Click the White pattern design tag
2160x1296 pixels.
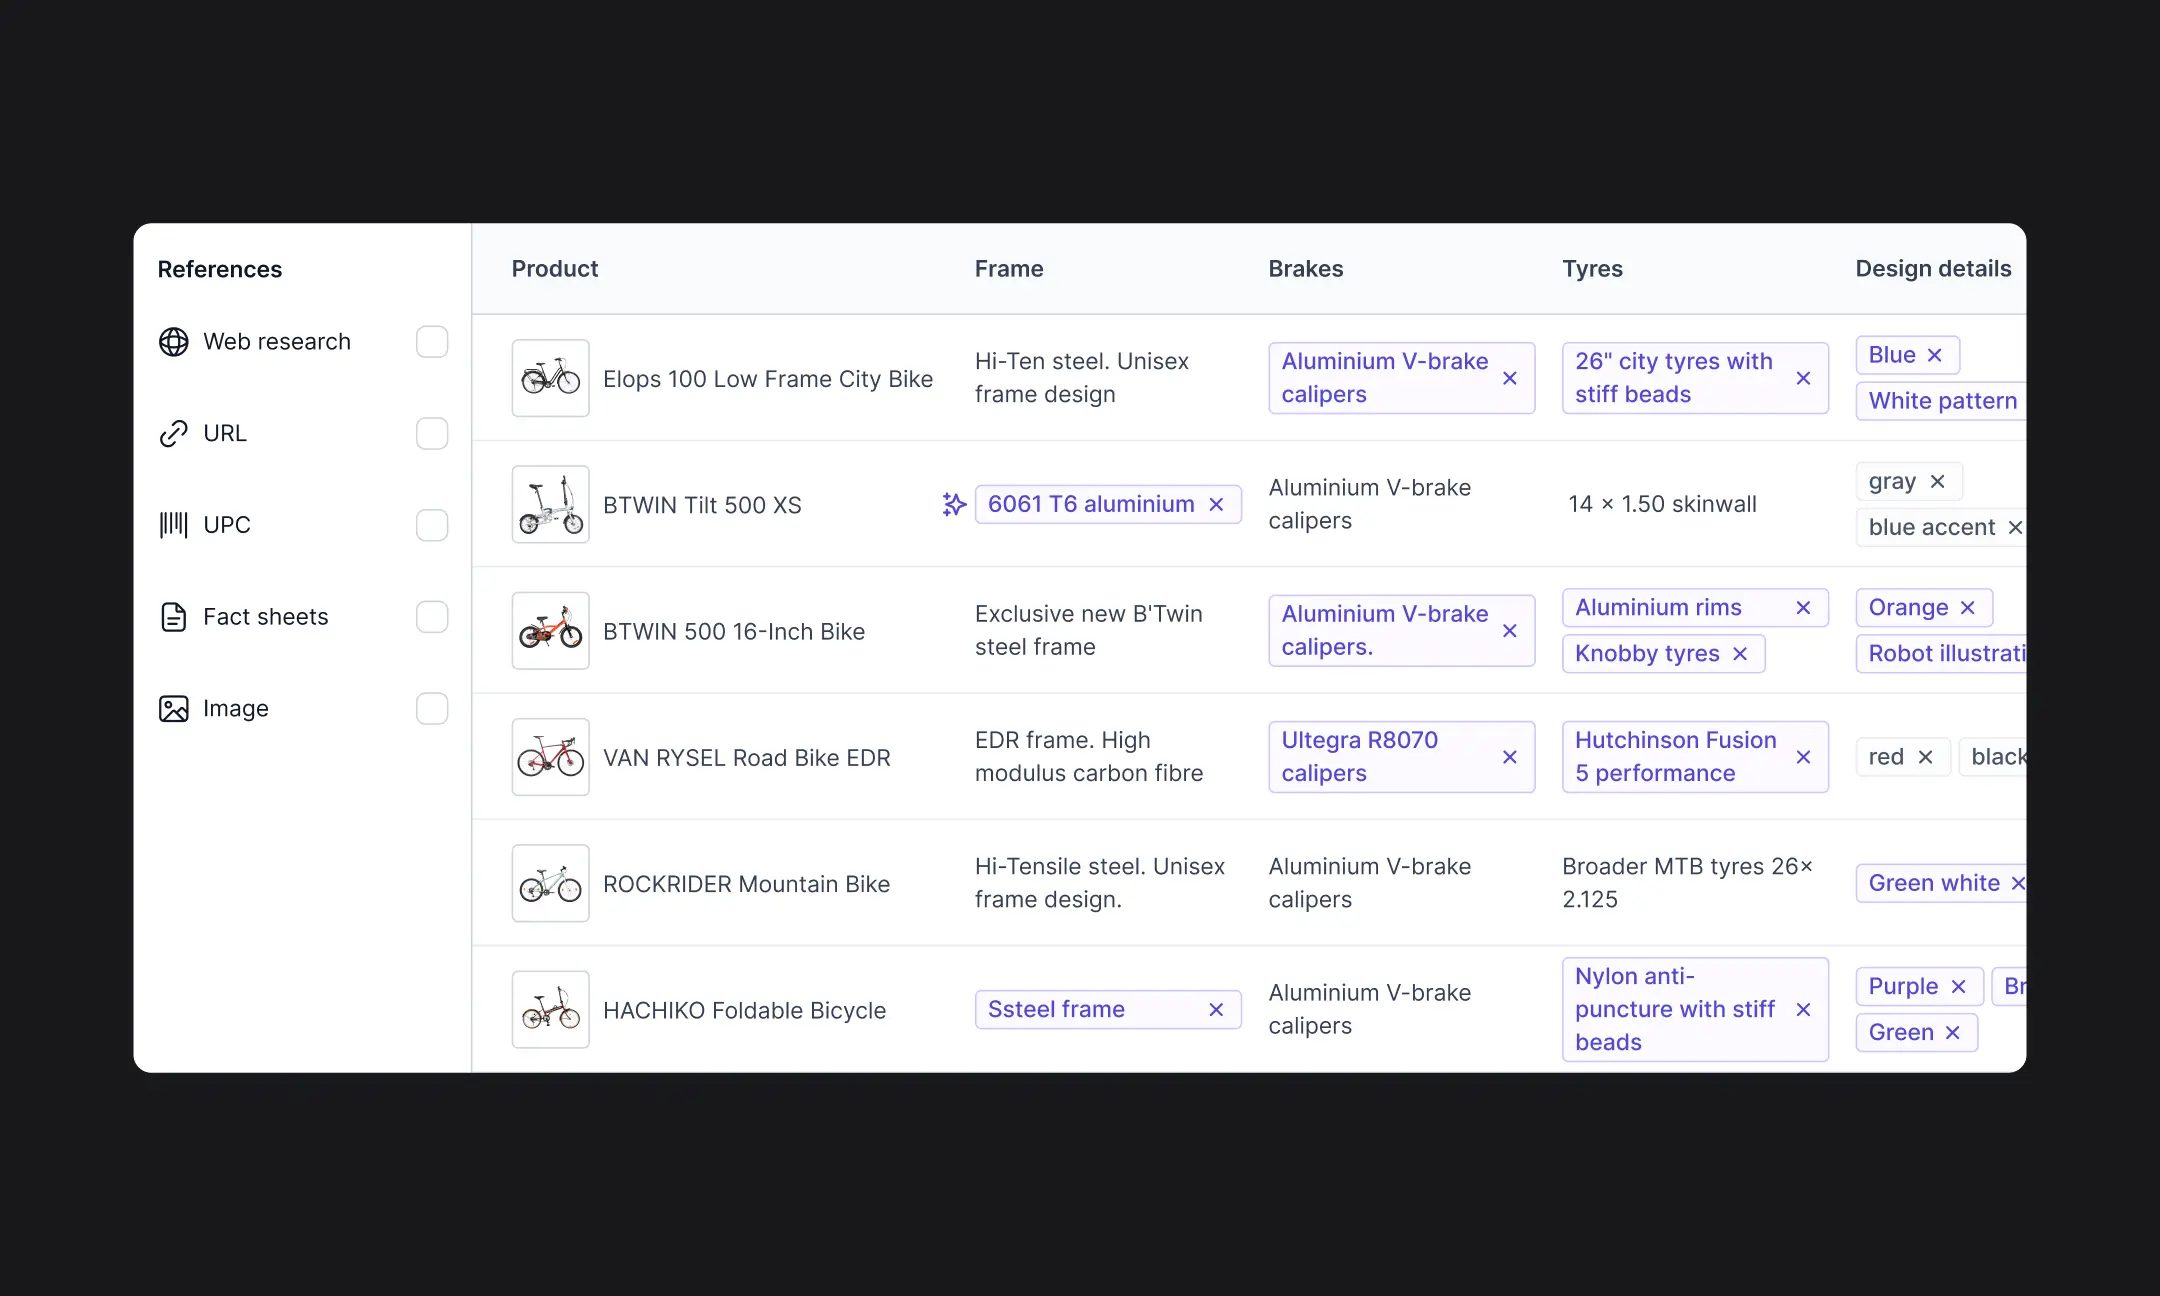coord(1942,401)
